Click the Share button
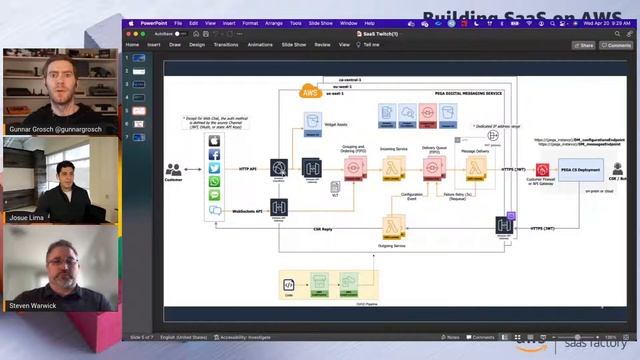The height and width of the screenshot is (360, 640). click(583, 45)
